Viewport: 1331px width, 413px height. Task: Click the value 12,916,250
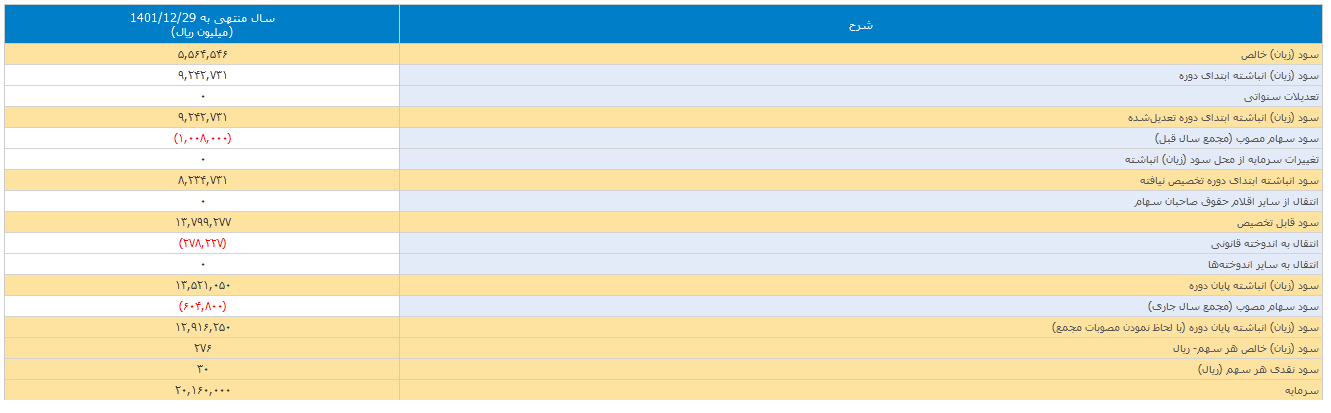[202, 327]
